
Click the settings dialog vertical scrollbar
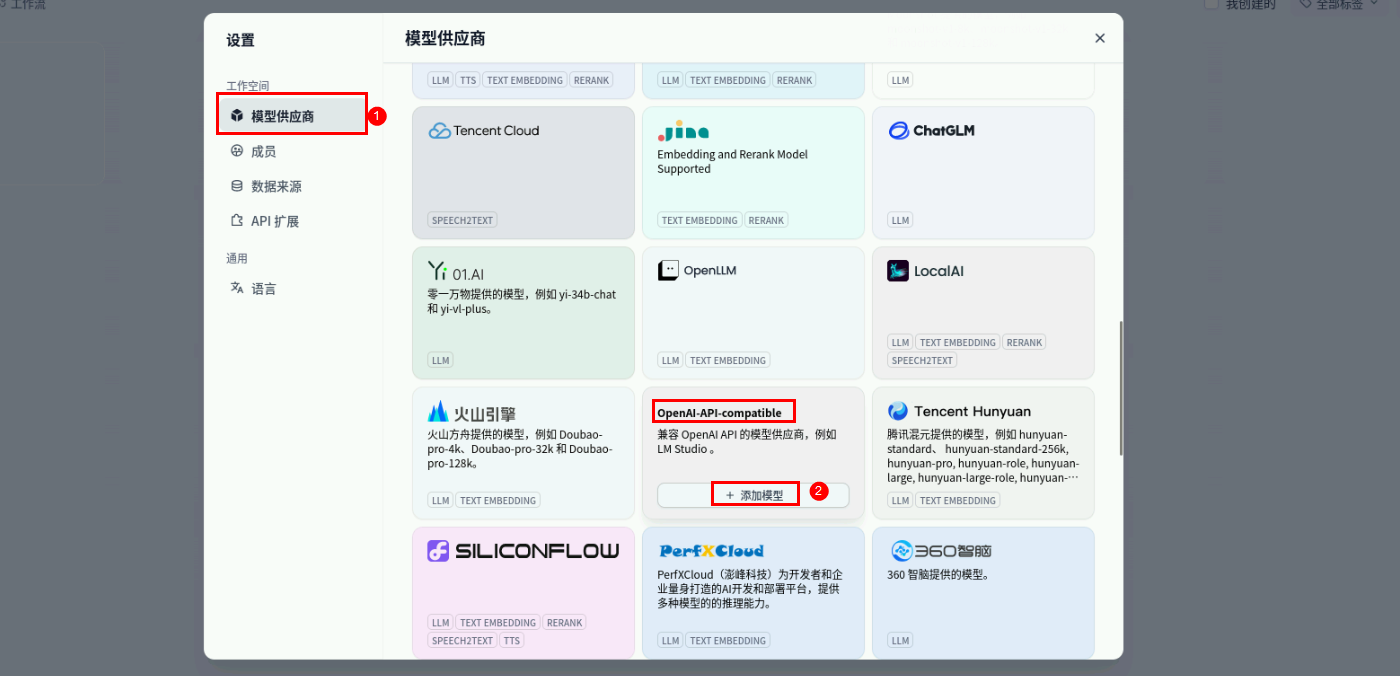(1120, 388)
